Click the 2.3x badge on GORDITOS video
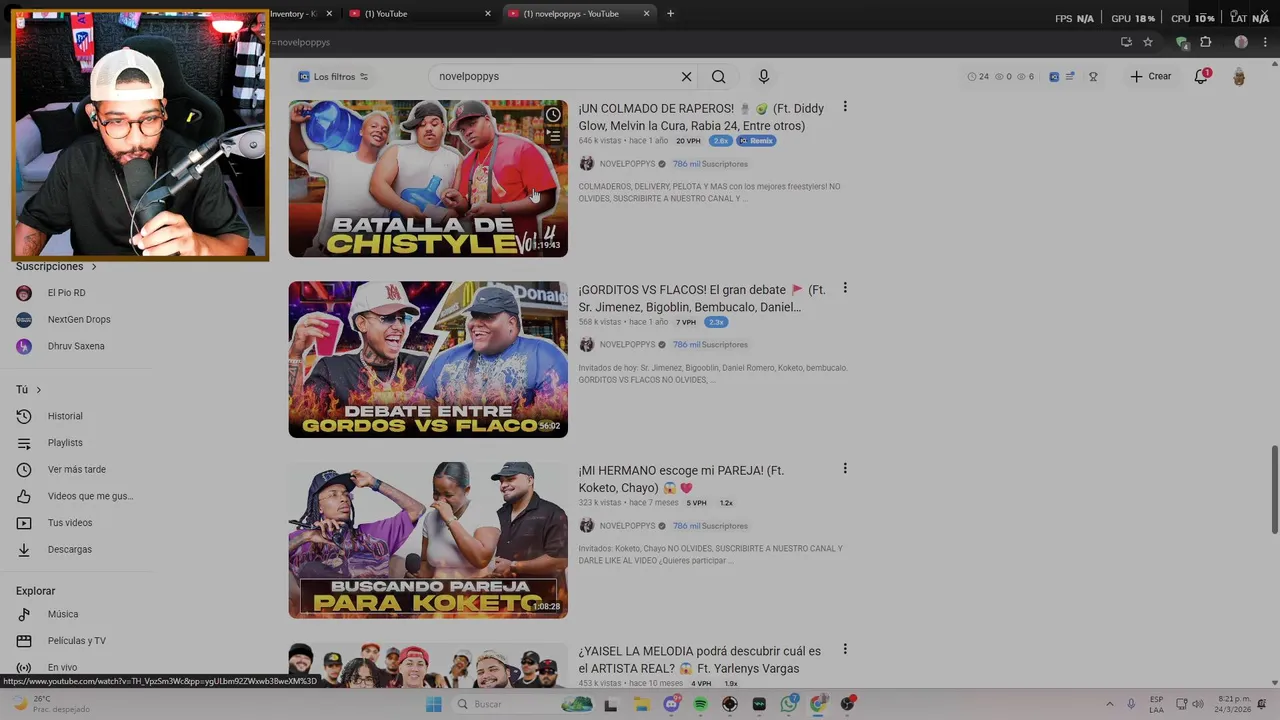The image size is (1280, 720). [715, 322]
